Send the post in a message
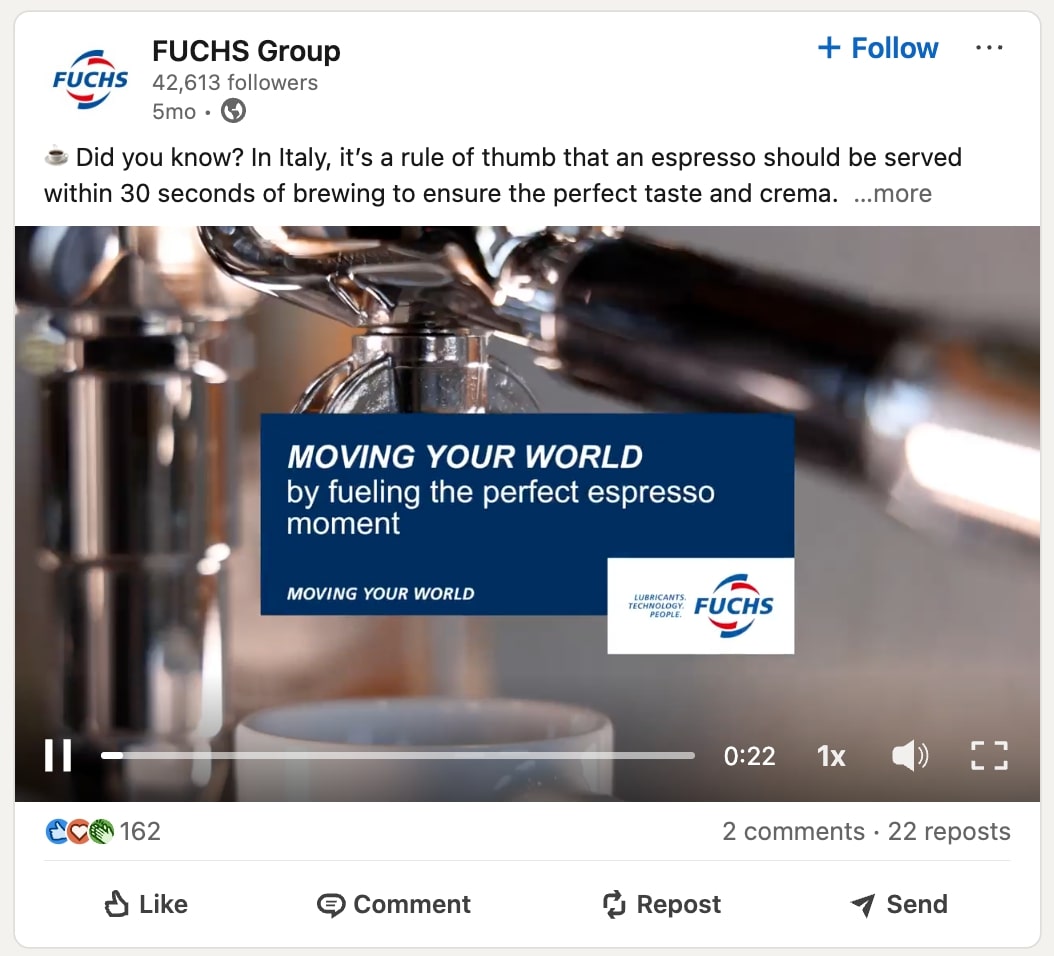 click(899, 904)
